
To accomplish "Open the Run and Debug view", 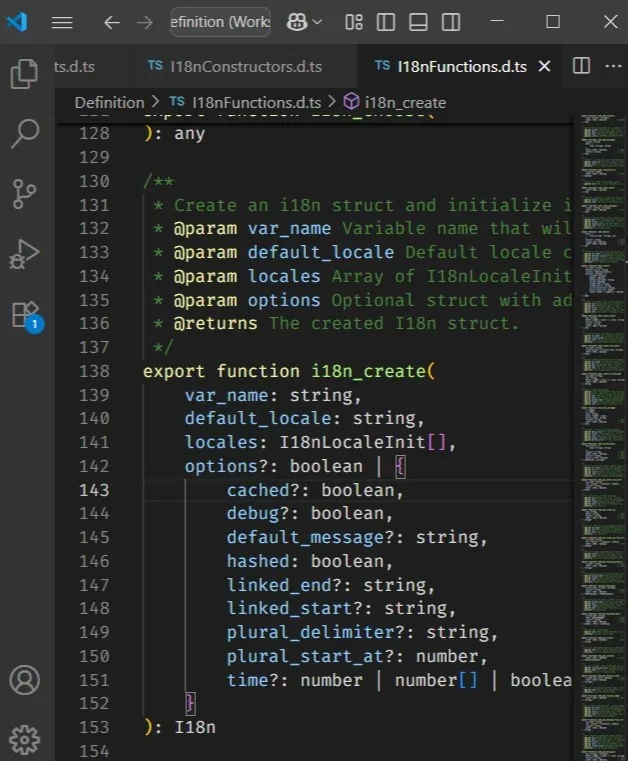I will tap(24, 254).
